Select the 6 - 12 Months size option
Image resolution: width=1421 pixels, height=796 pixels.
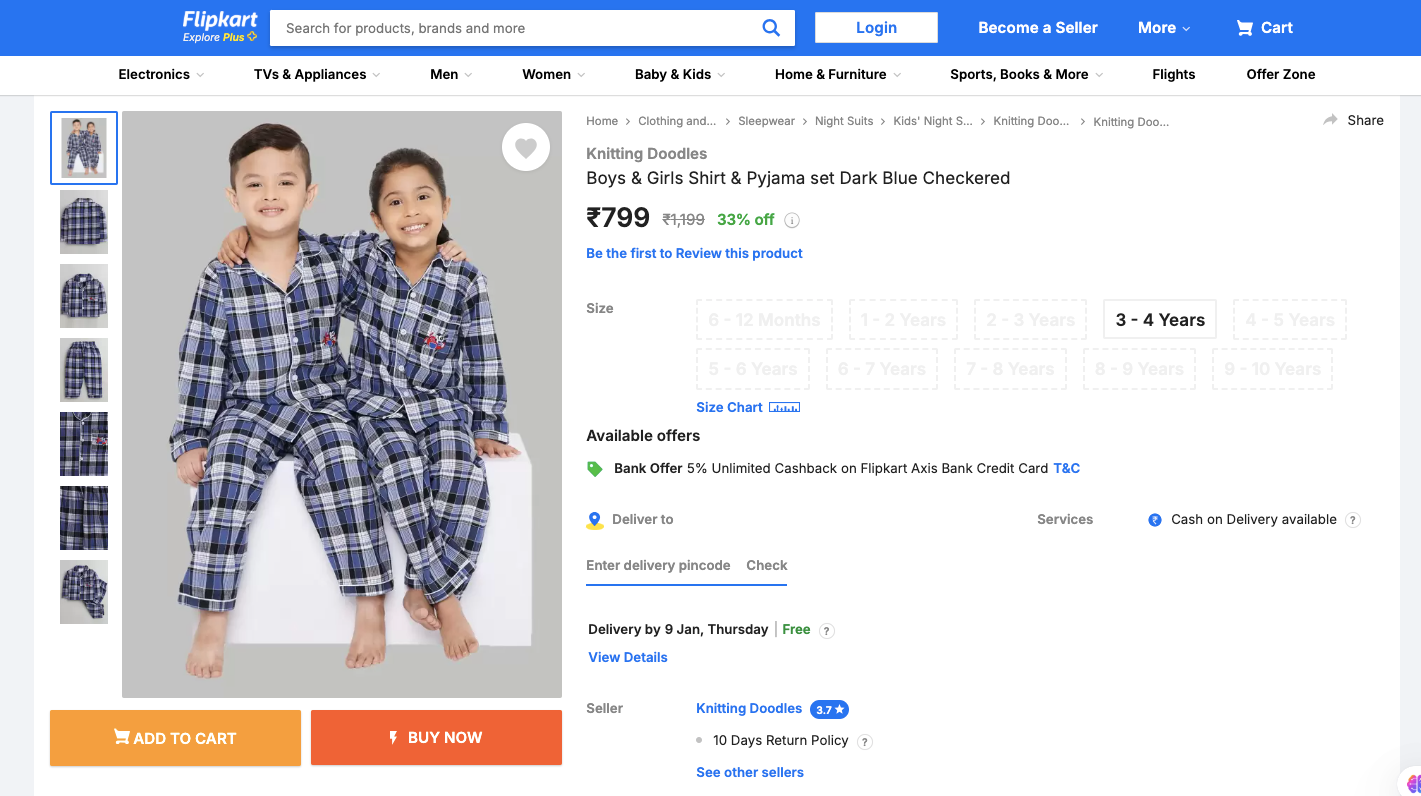(764, 320)
